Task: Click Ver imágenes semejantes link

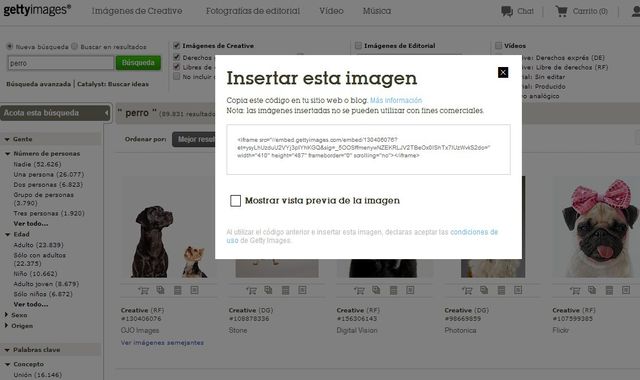Action: (x=162, y=343)
